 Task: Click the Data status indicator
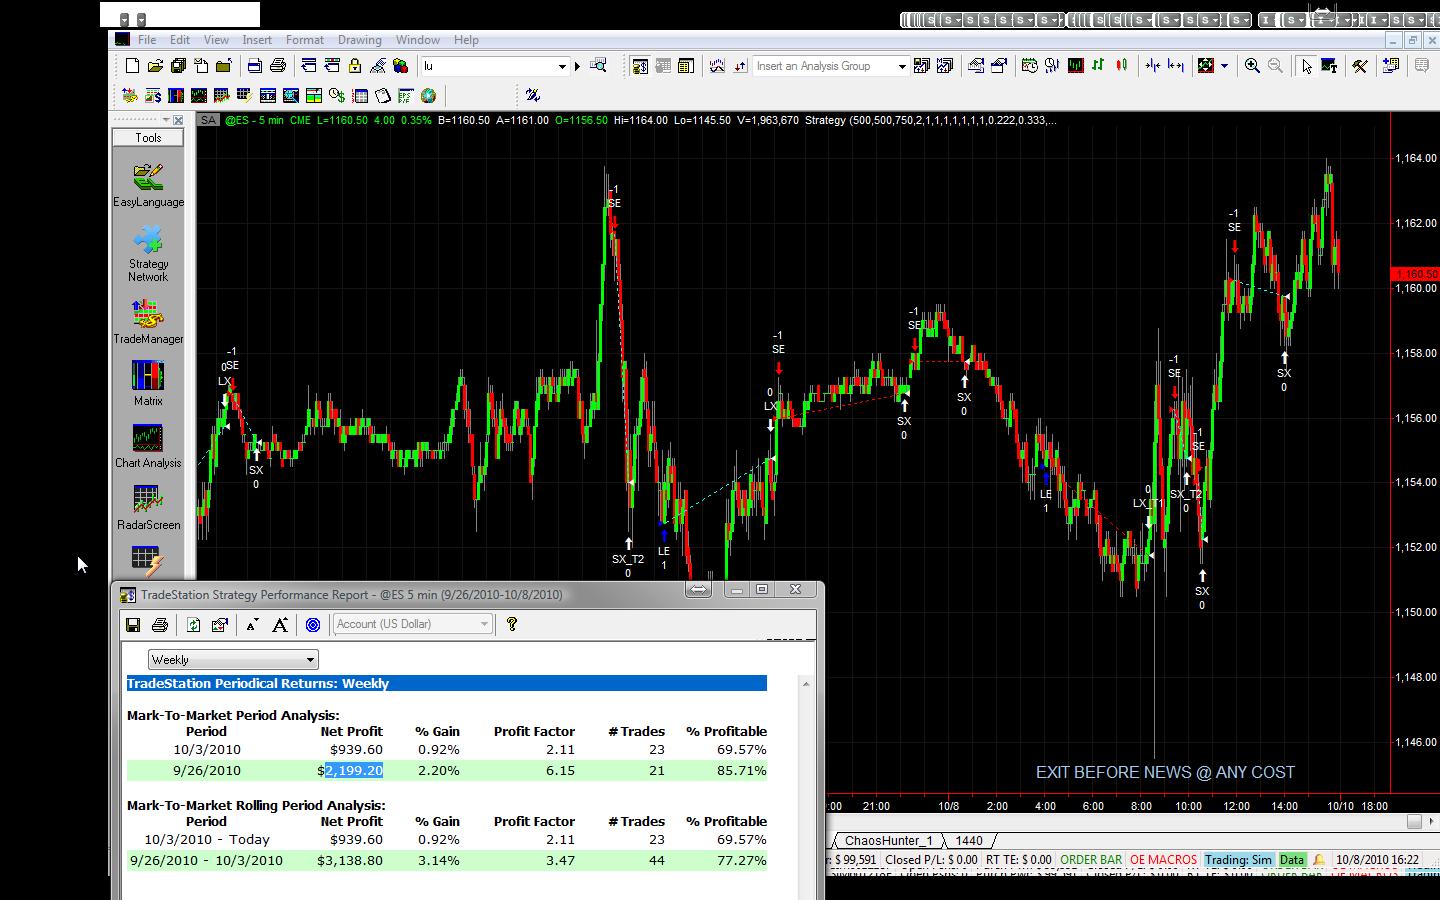pyautogui.click(x=1292, y=860)
